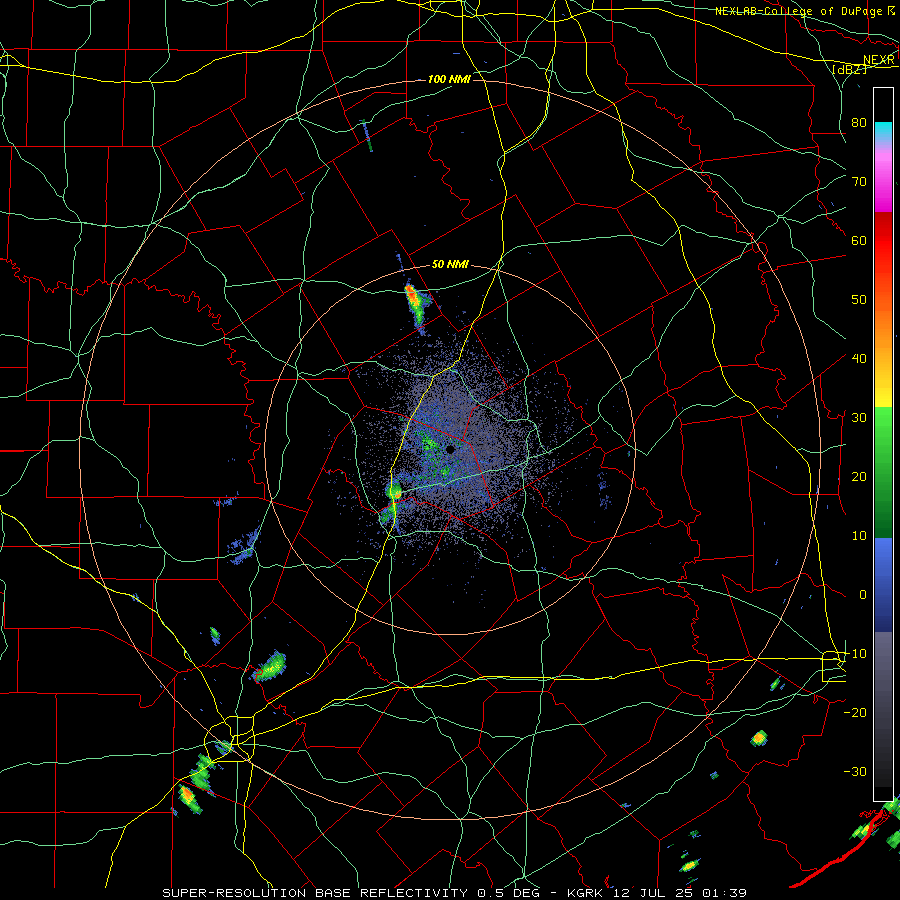The width and height of the screenshot is (900, 900).
Task: Click the 80 value on the dBZ scale
Action: click(859, 123)
